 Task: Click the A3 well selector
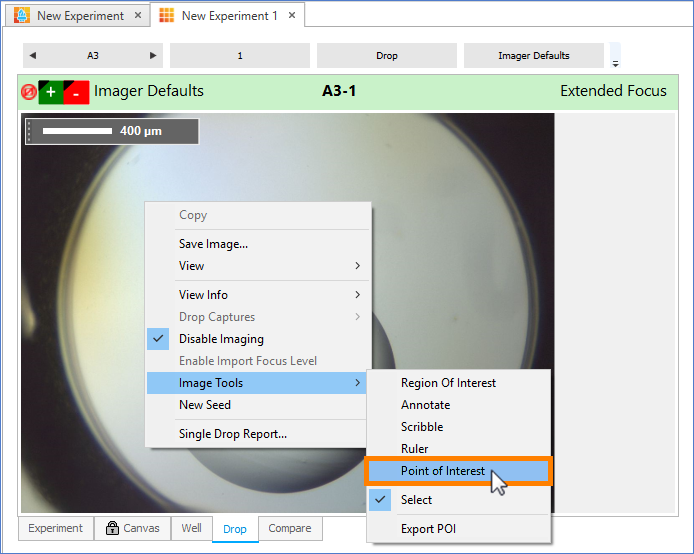(x=93, y=55)
